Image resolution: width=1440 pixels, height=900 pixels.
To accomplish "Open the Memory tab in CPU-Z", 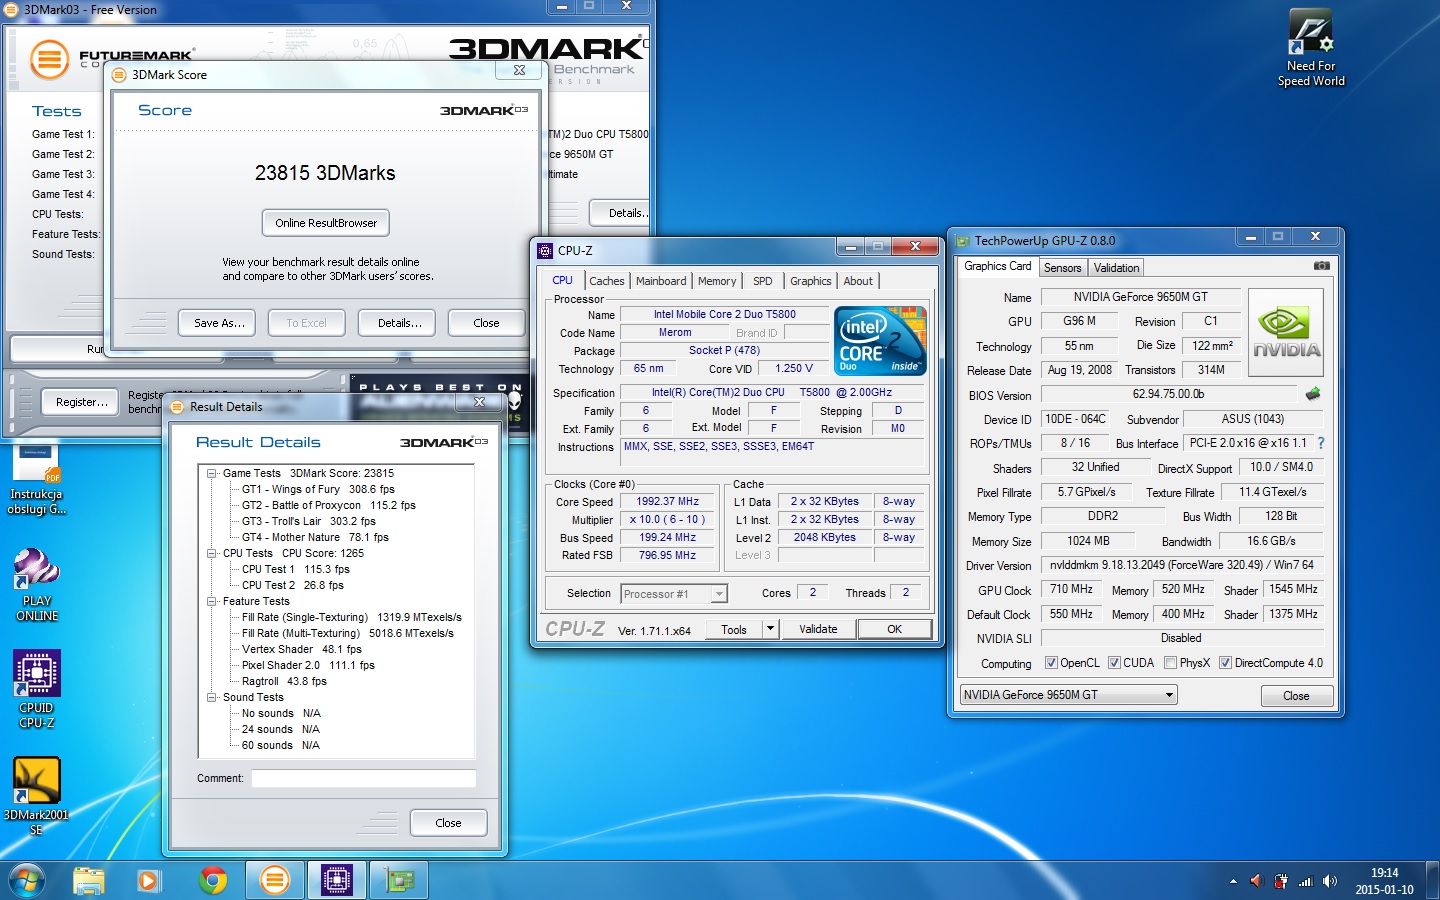I will (717, 281).
